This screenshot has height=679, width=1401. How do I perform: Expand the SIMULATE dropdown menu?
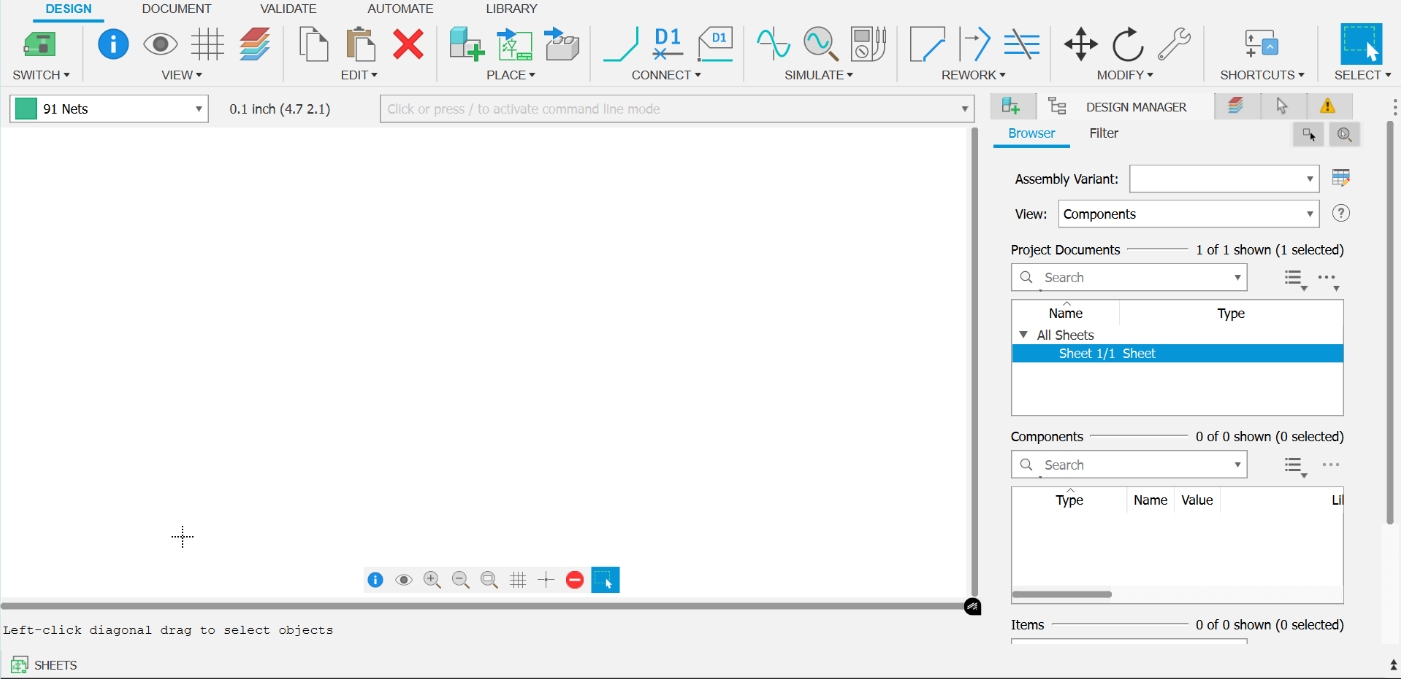819,75
